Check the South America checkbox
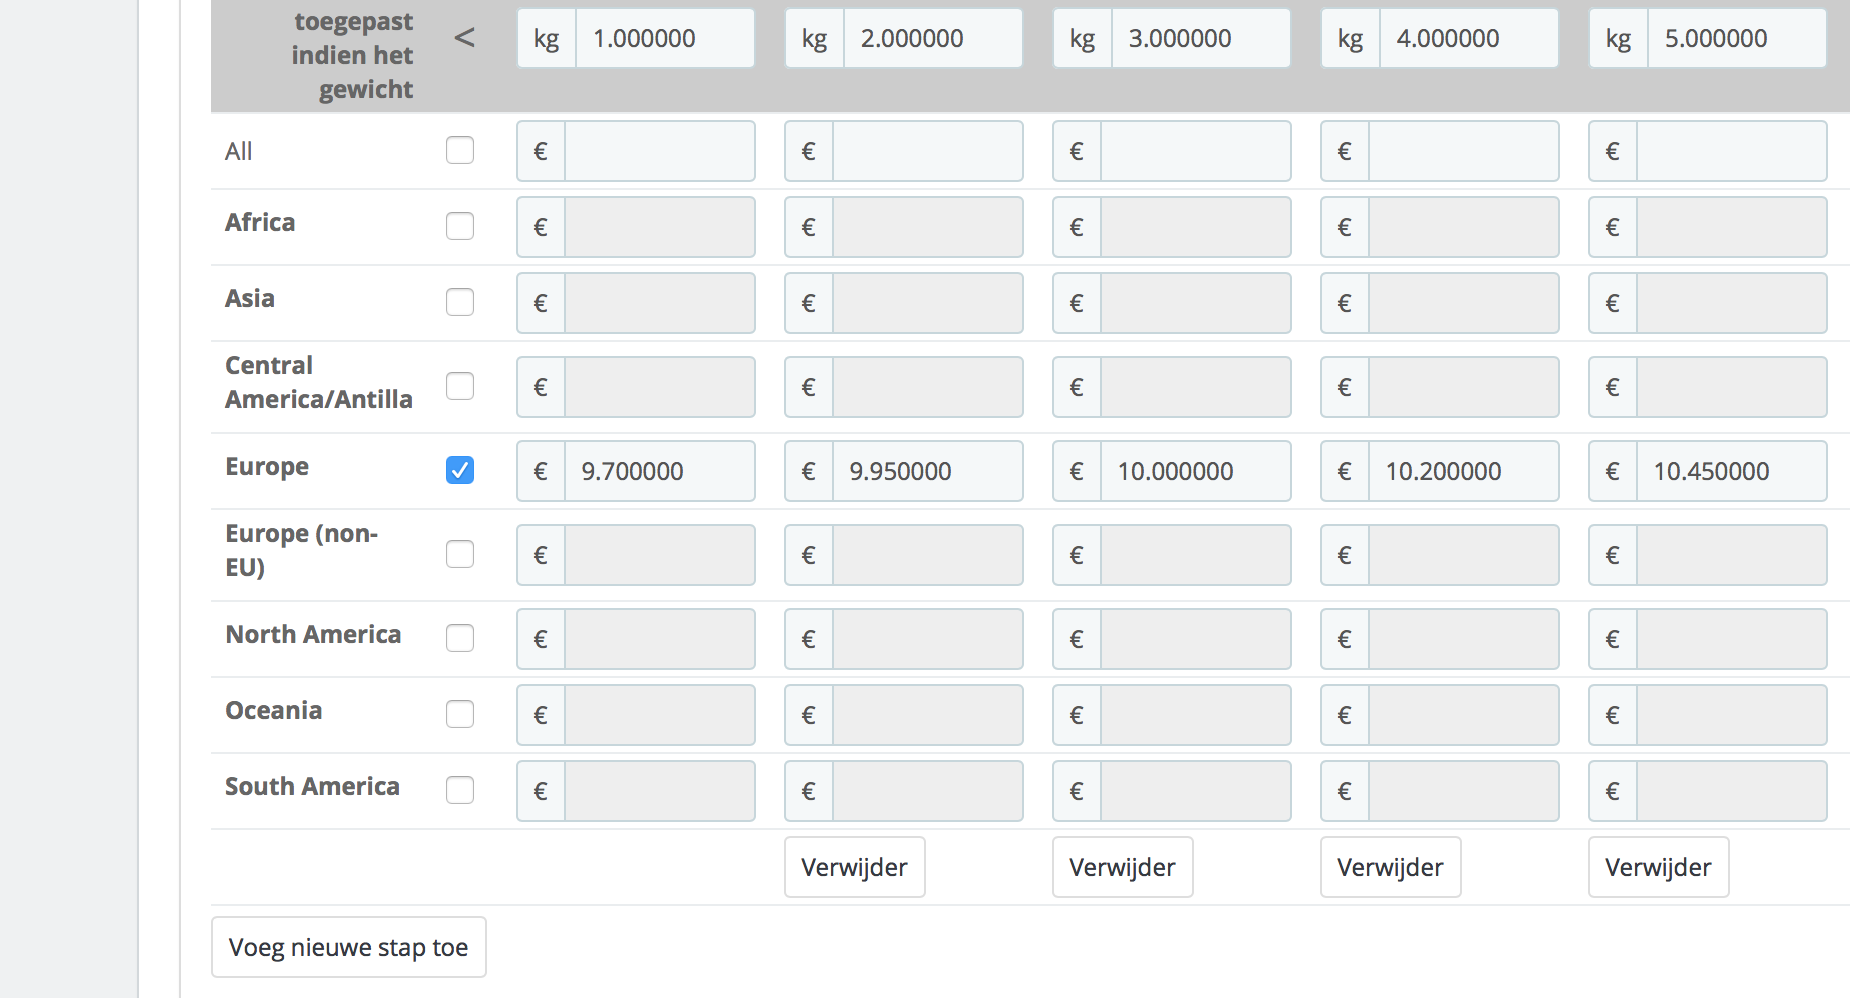Image resolution: width=1850 pixels, height=998 pixels. tap(460, 790)
